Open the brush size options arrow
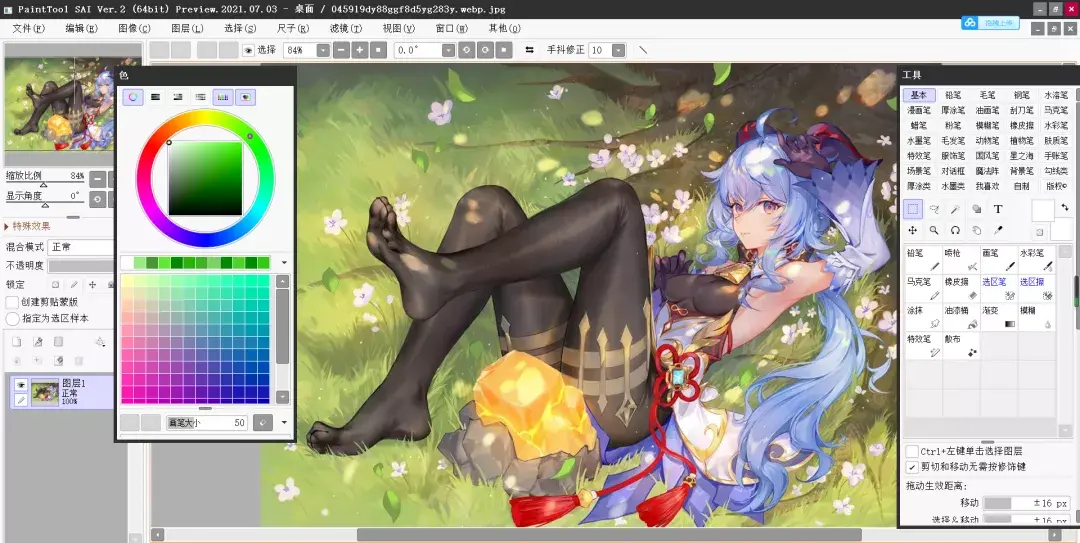The width and height of the screenshot is (1080, 543). 284,422
